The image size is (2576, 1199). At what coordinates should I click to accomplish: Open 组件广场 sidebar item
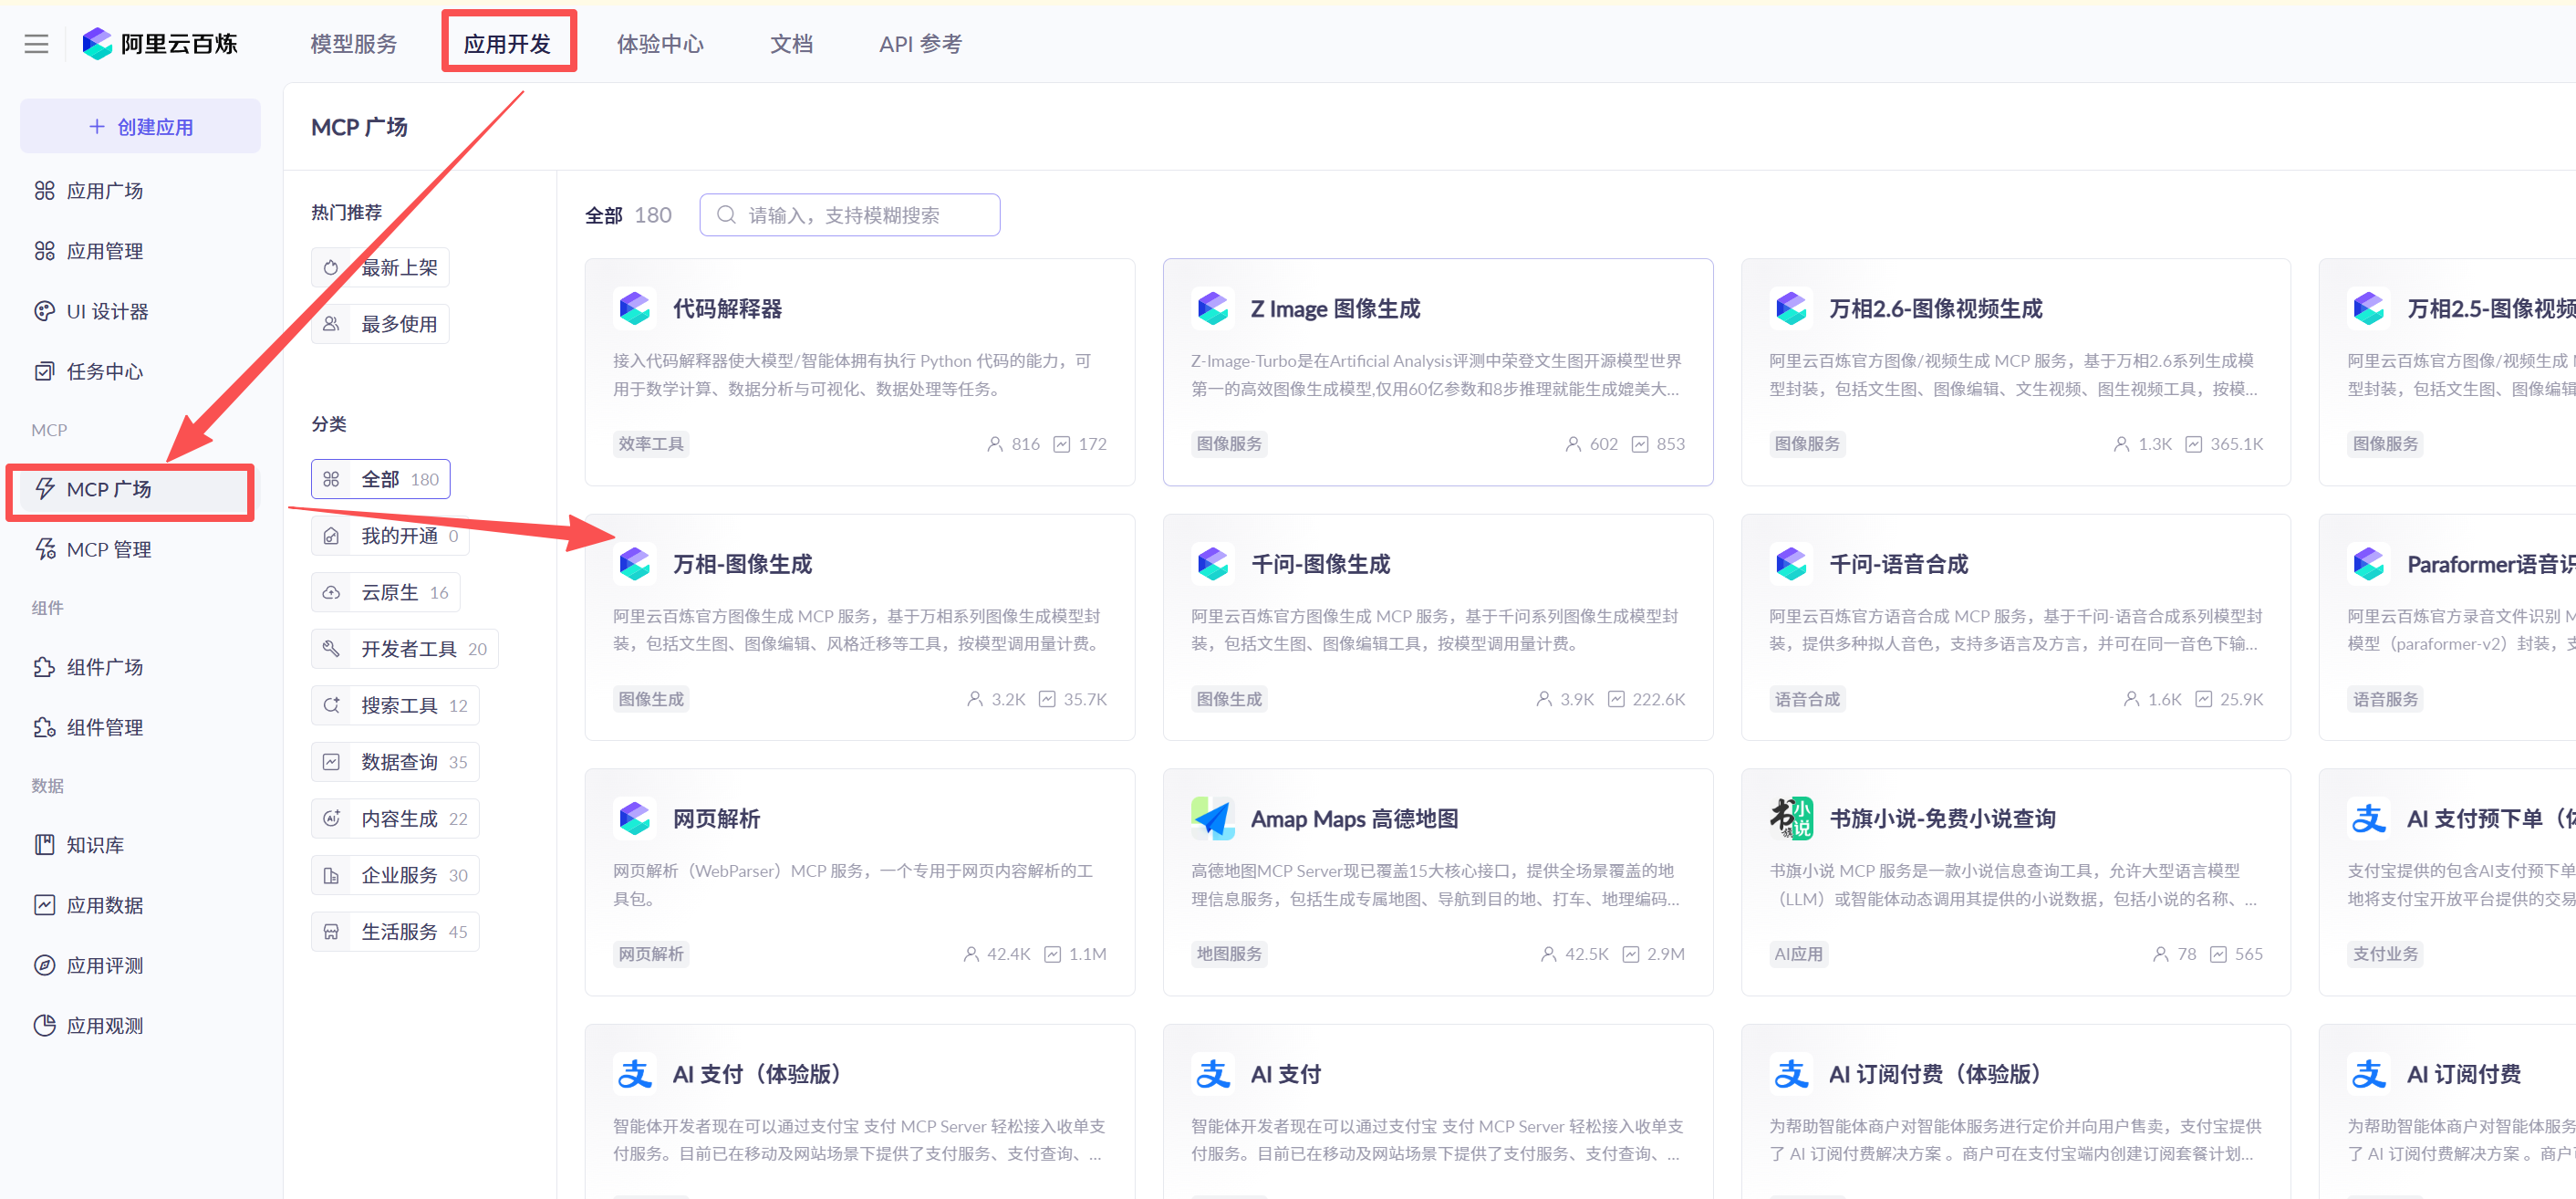[104, 667]
